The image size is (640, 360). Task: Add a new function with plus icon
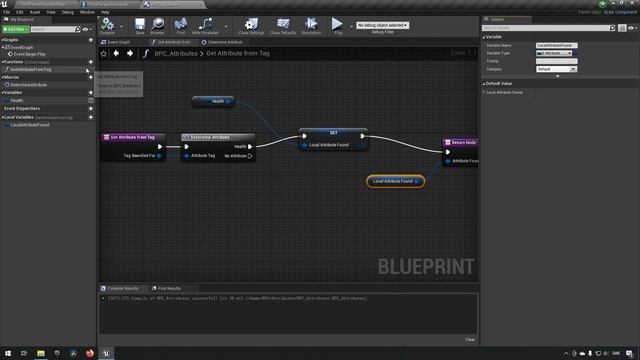91,62
